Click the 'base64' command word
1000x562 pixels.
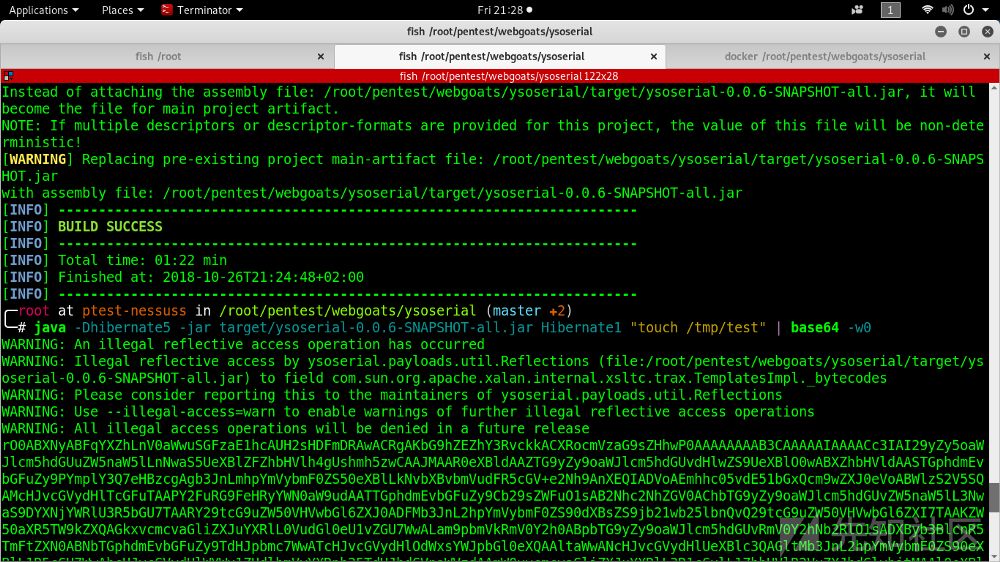point(814,327)
